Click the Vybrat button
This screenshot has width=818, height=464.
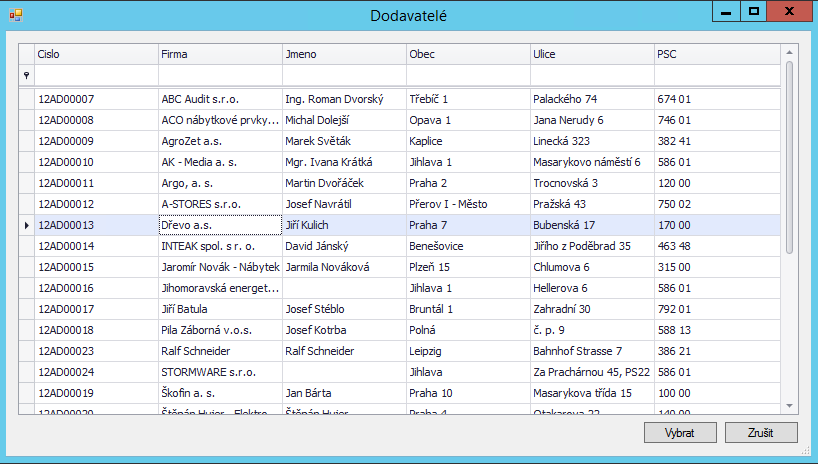point(680,432)
